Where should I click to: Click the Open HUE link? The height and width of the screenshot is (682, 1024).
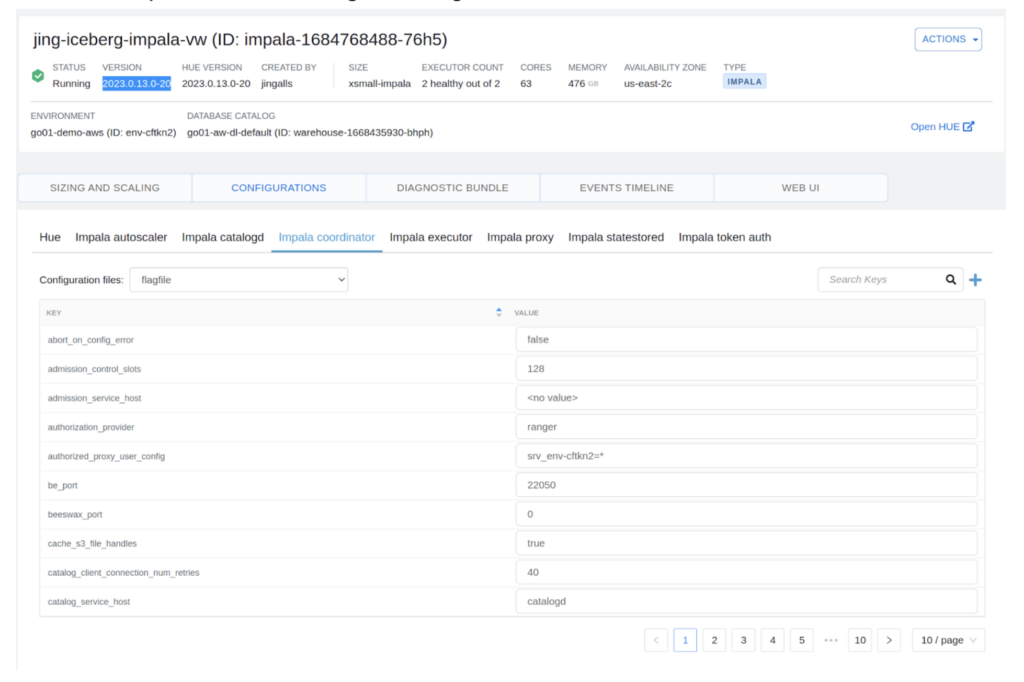tap(936, 126)
